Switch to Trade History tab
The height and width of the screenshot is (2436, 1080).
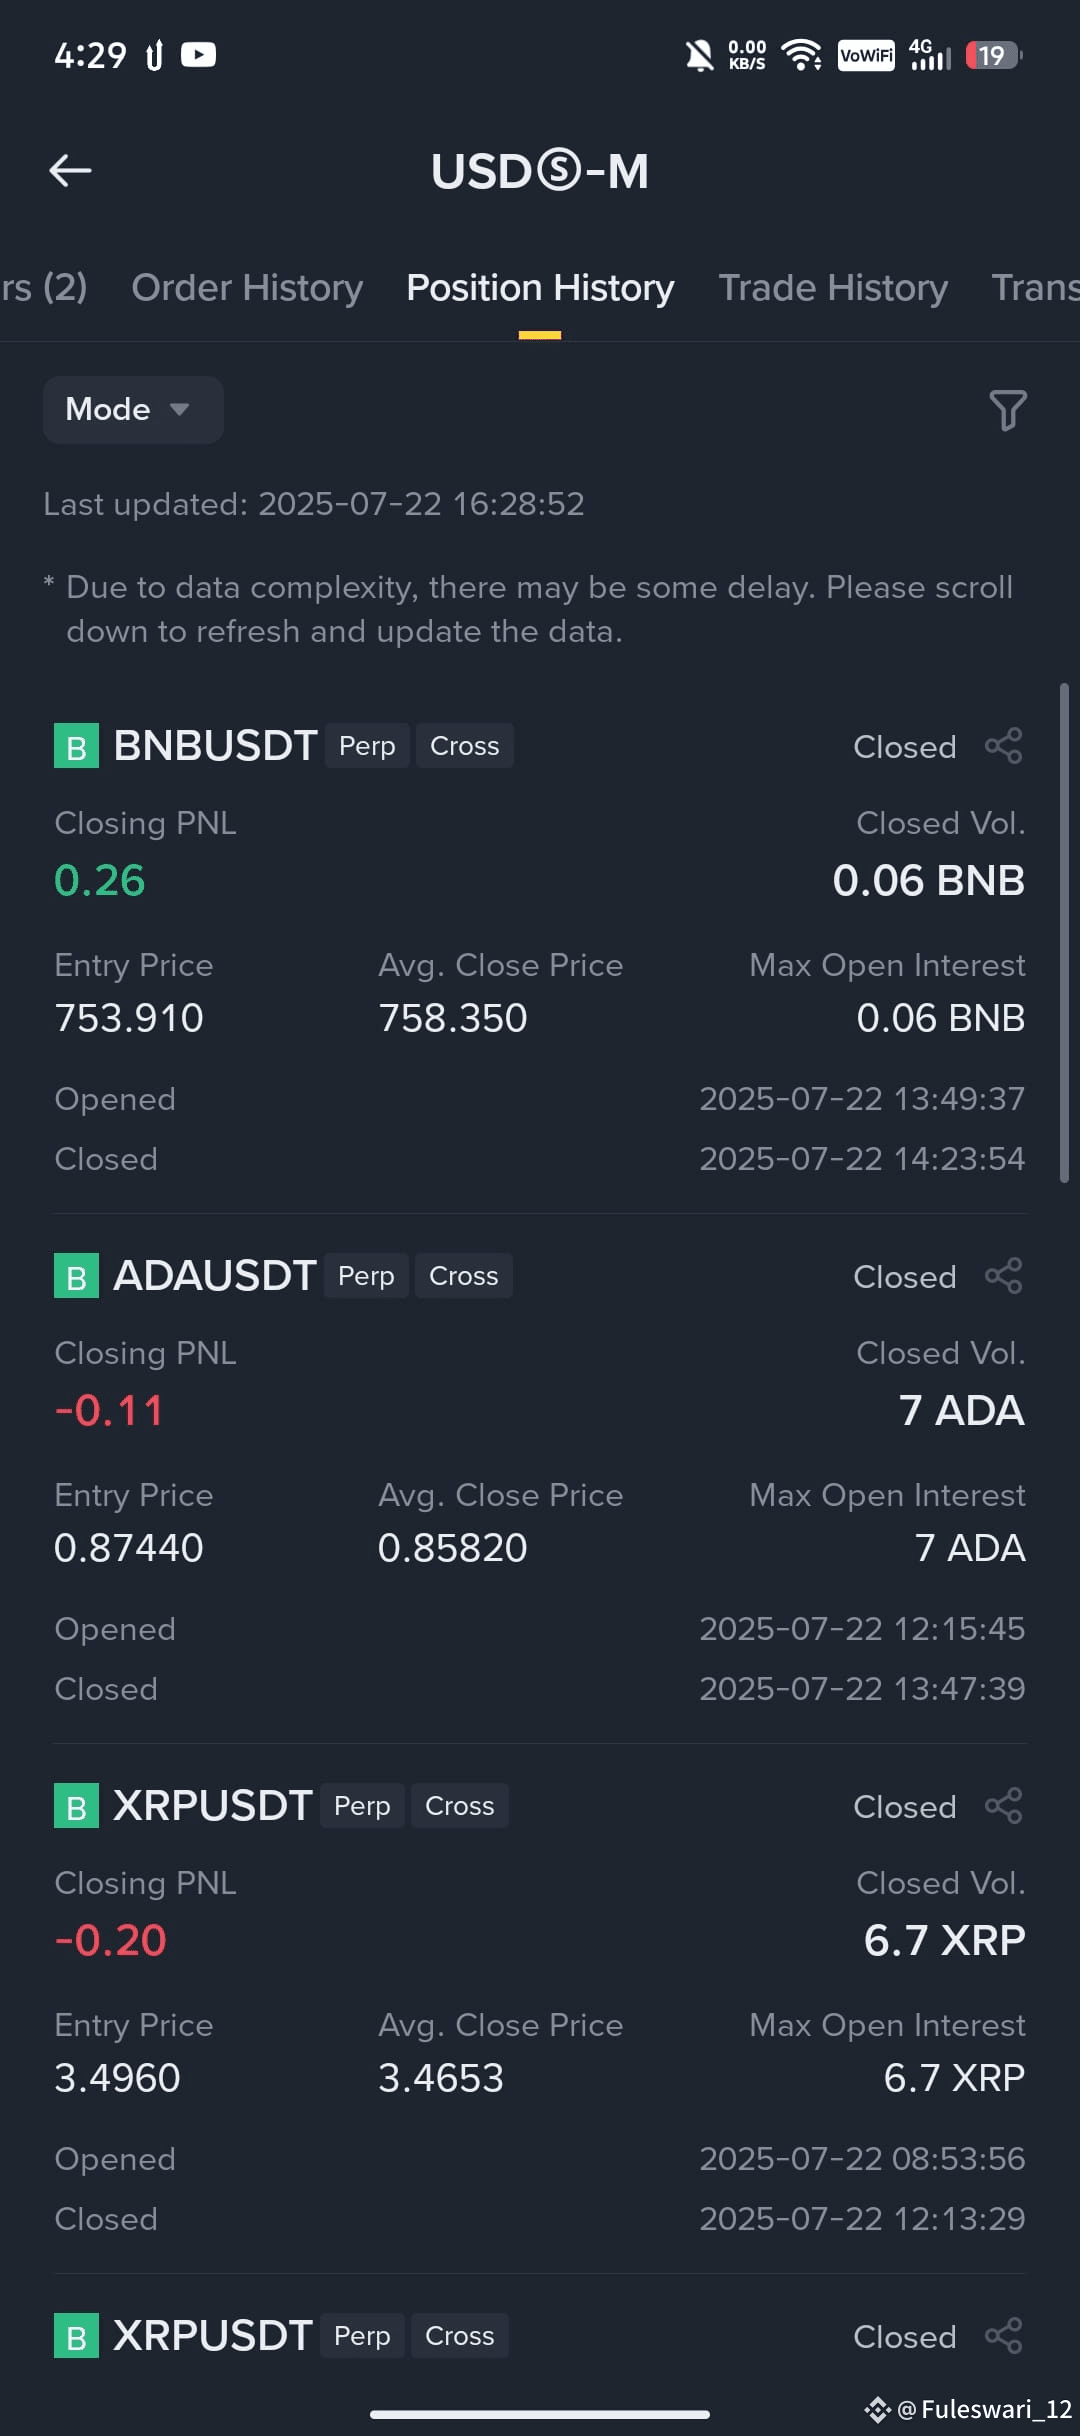pos(833,288)
